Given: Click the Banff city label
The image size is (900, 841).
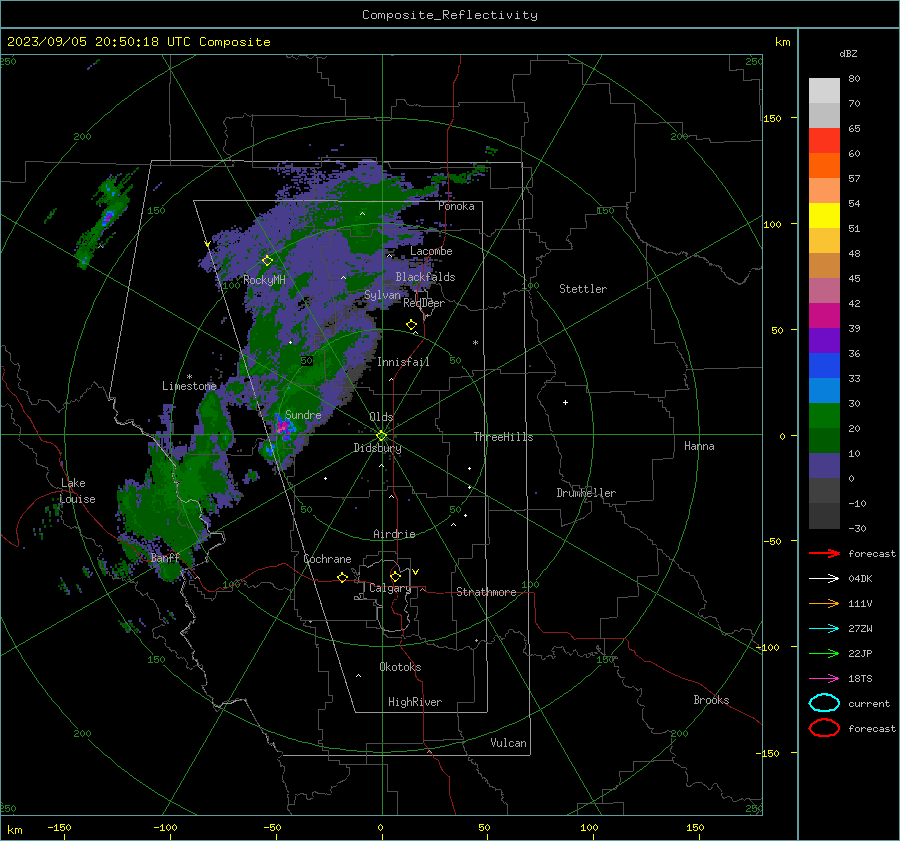Looking at the screenshot, I should coord(165,557).
